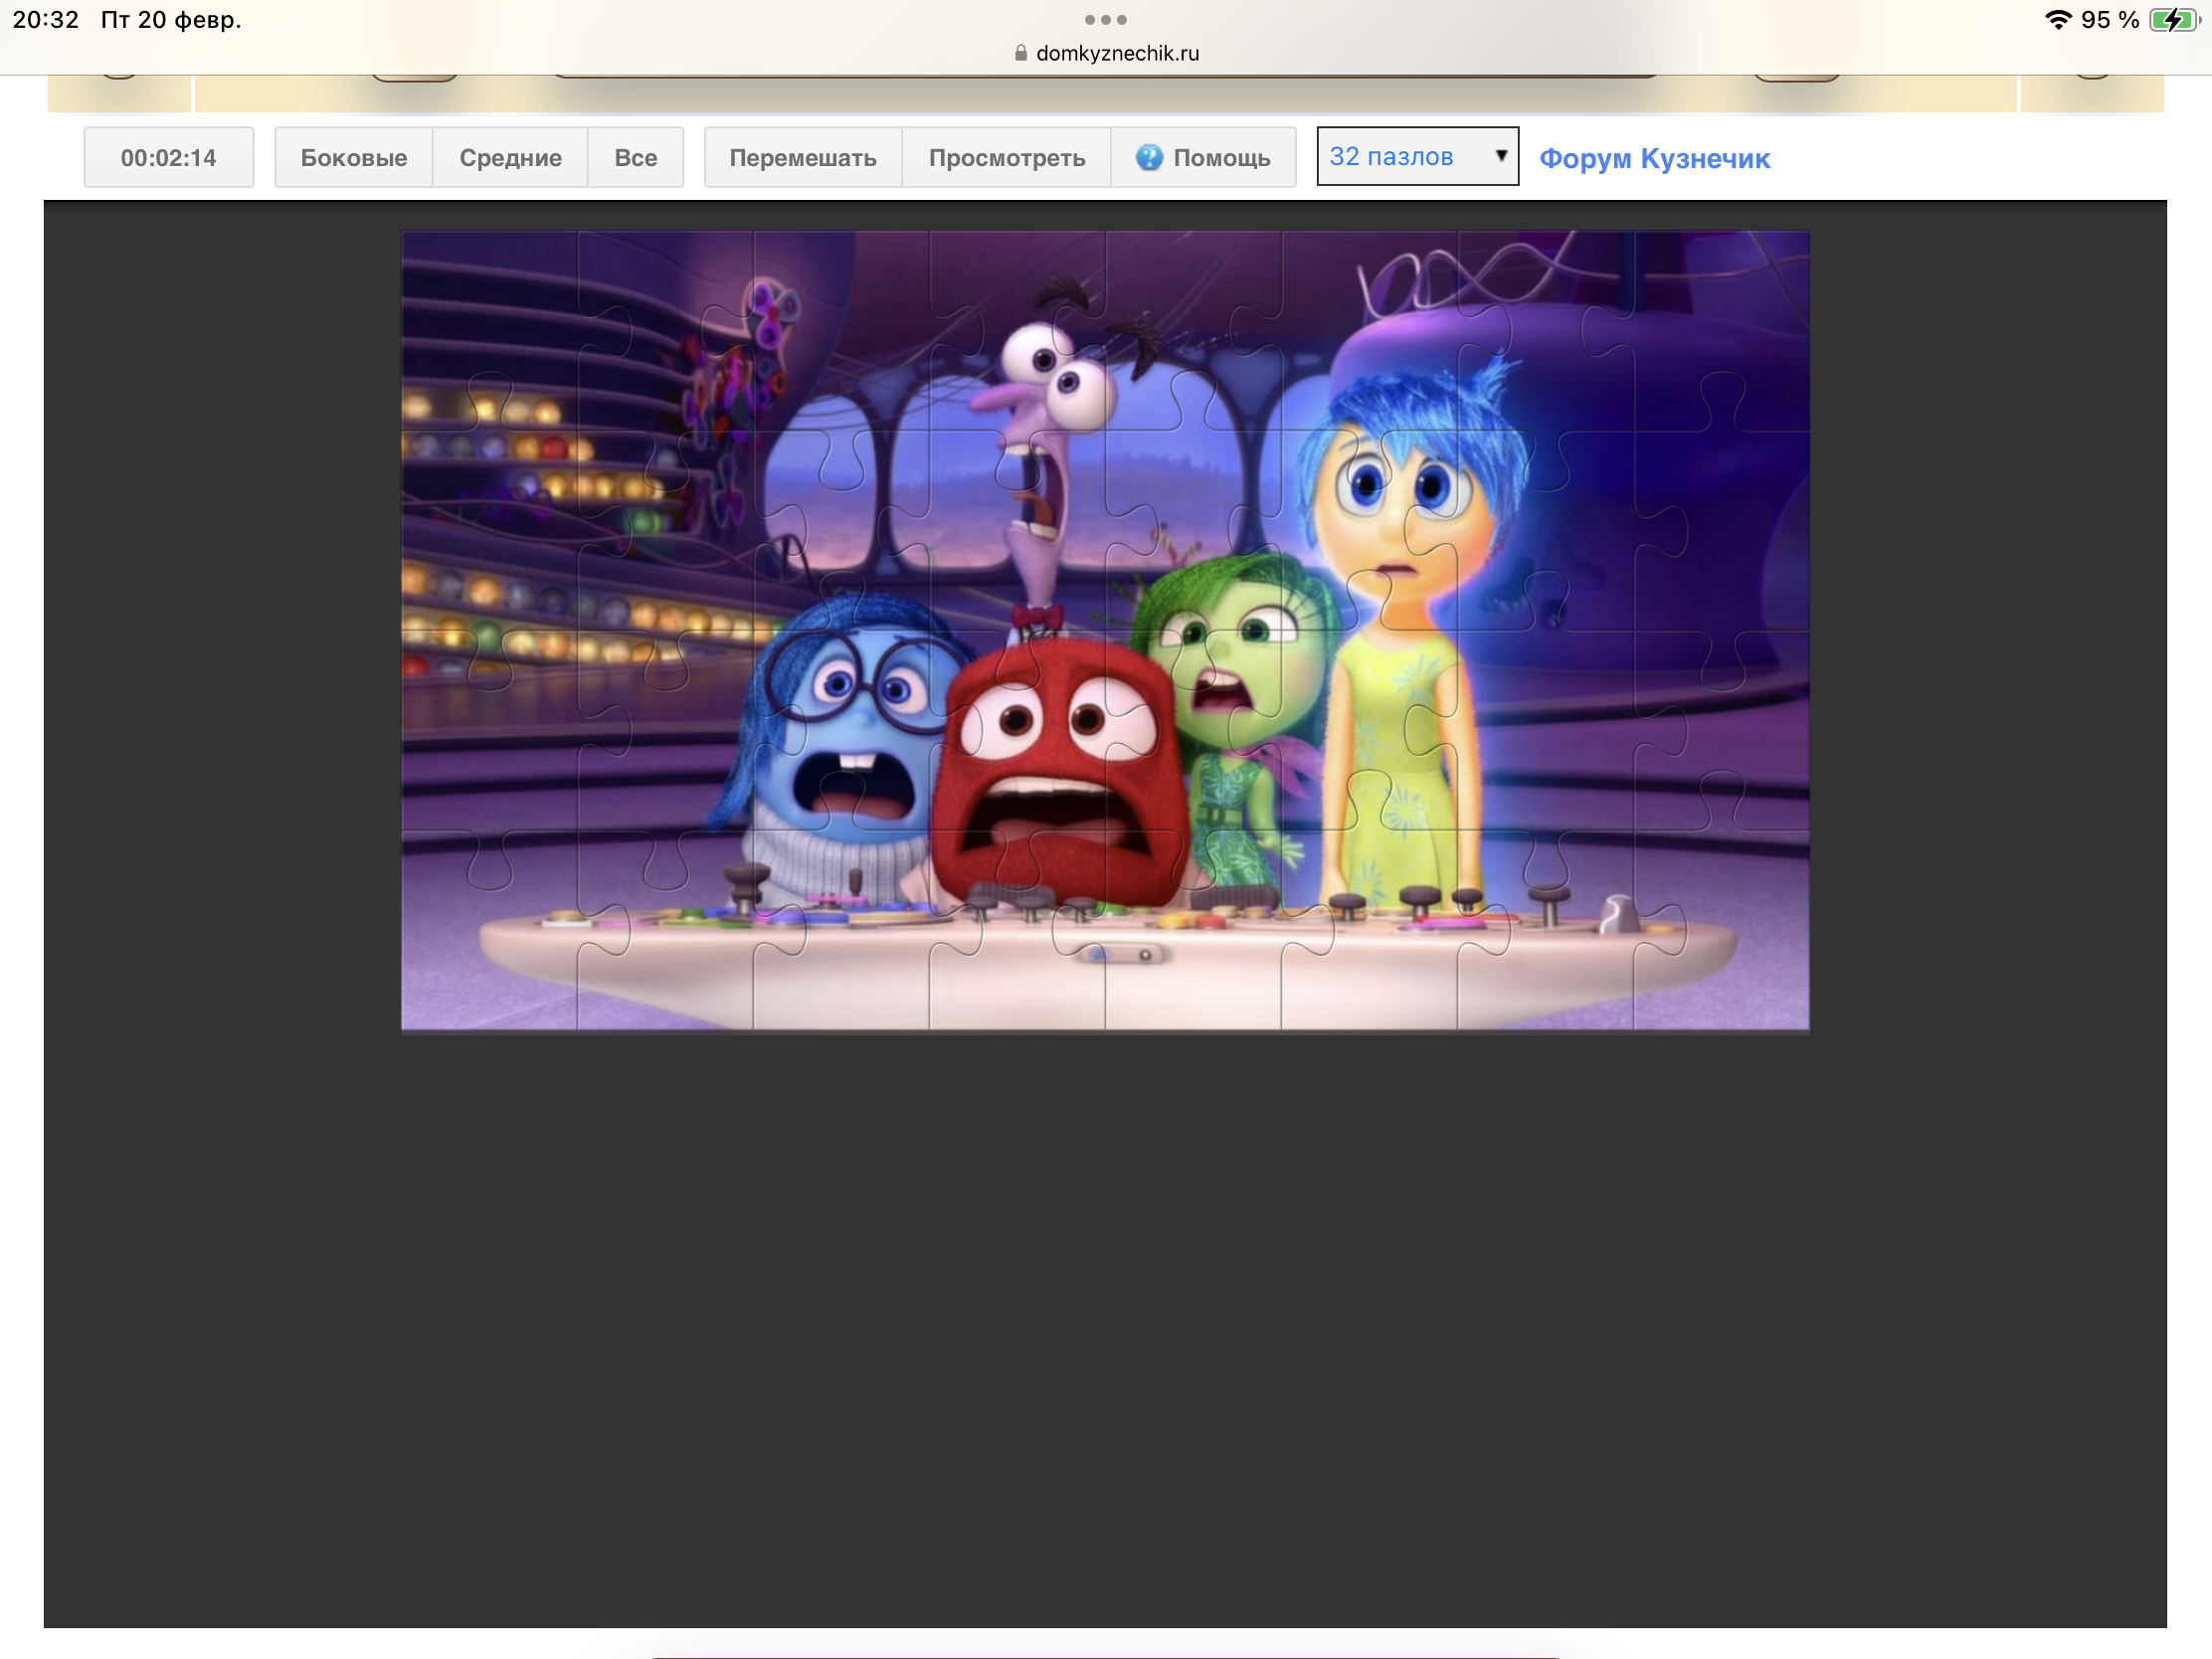Tap the battery charging icon

coord(2173,20)
